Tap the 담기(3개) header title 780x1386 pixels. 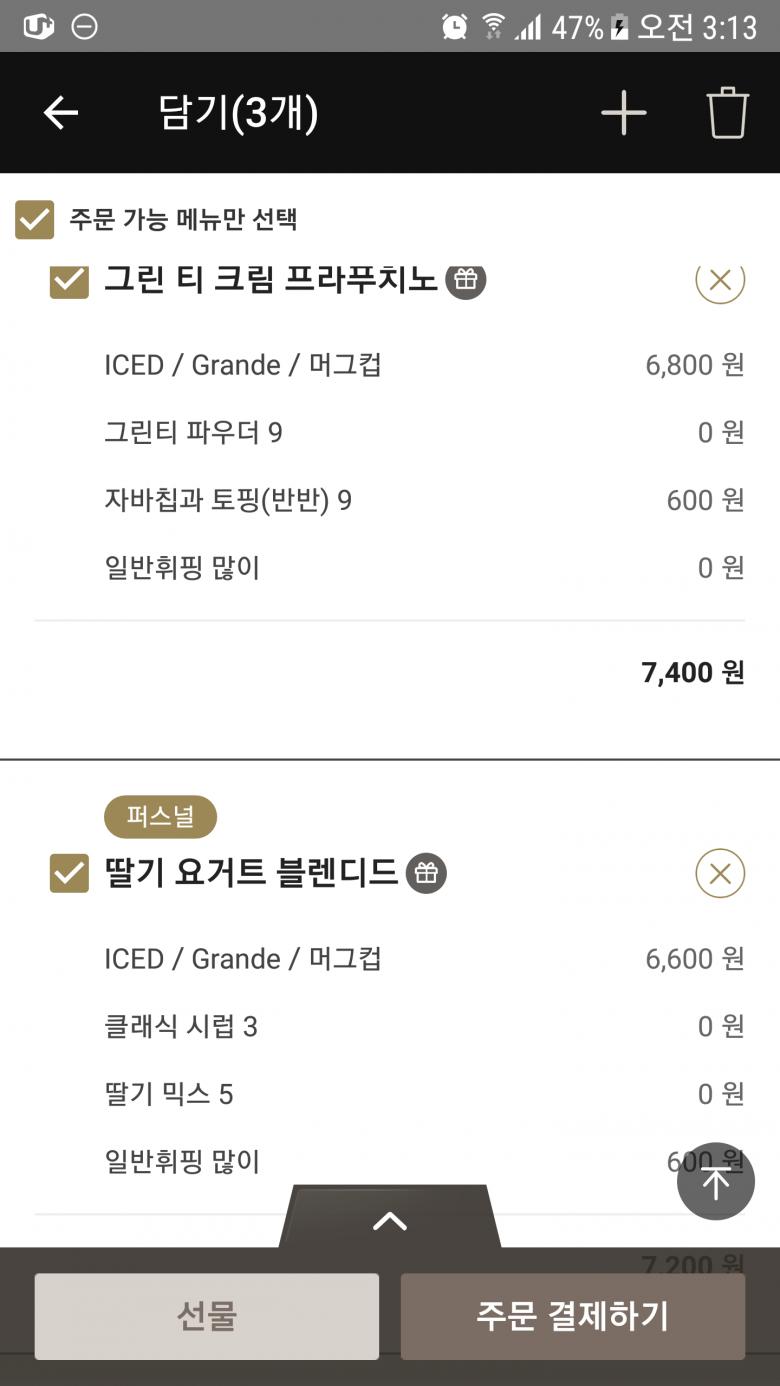click(x=238, y=113)
